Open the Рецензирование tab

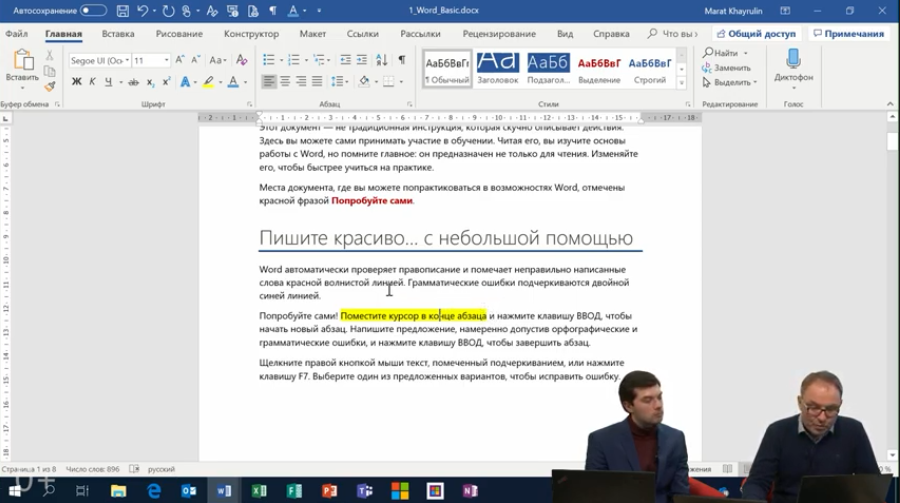[499, 34]
